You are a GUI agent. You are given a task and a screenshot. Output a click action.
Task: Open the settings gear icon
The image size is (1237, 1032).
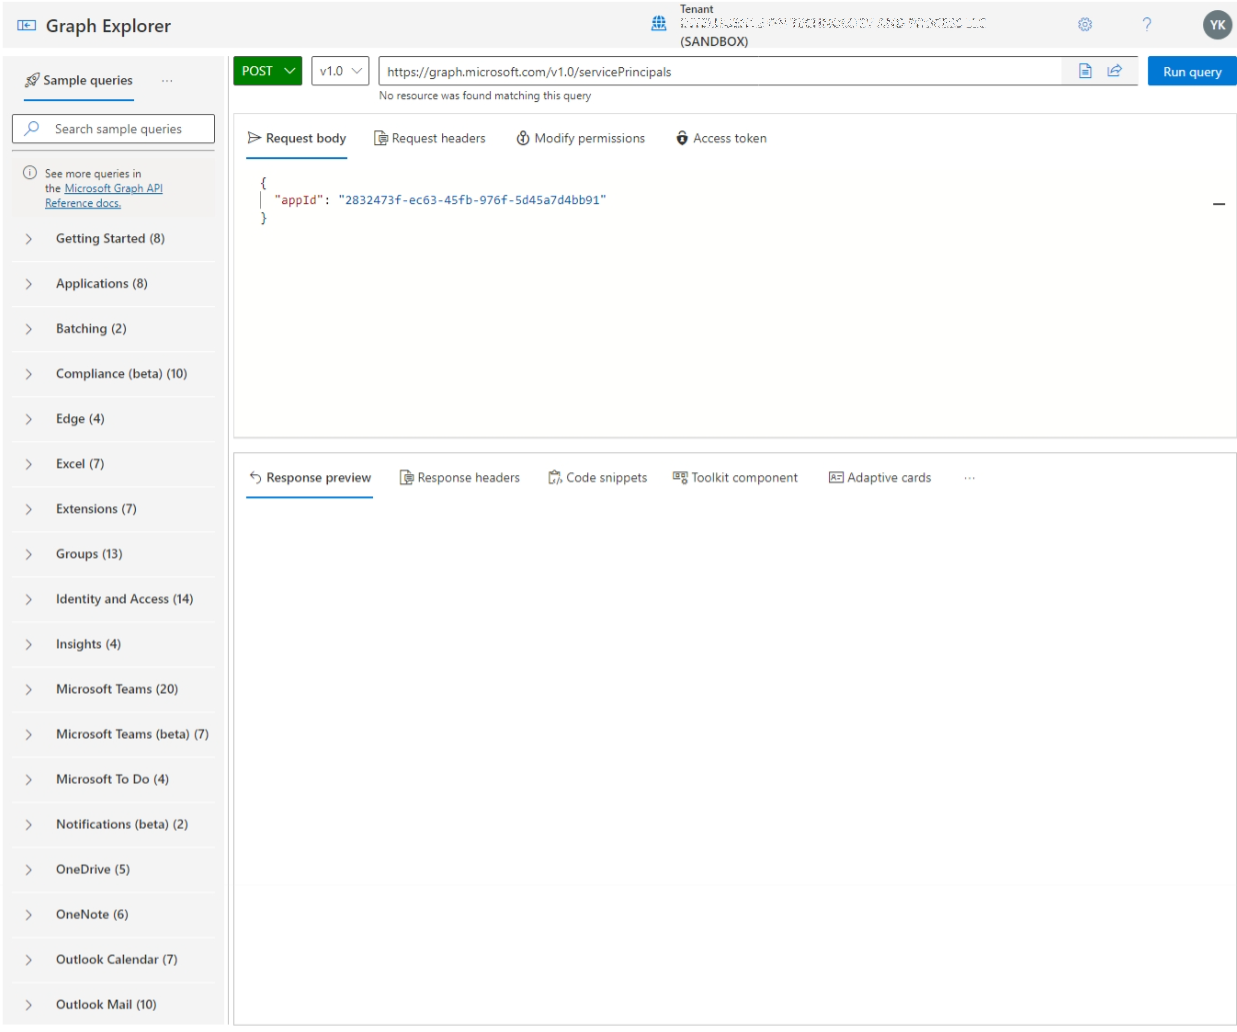[x=1085, y=25]
